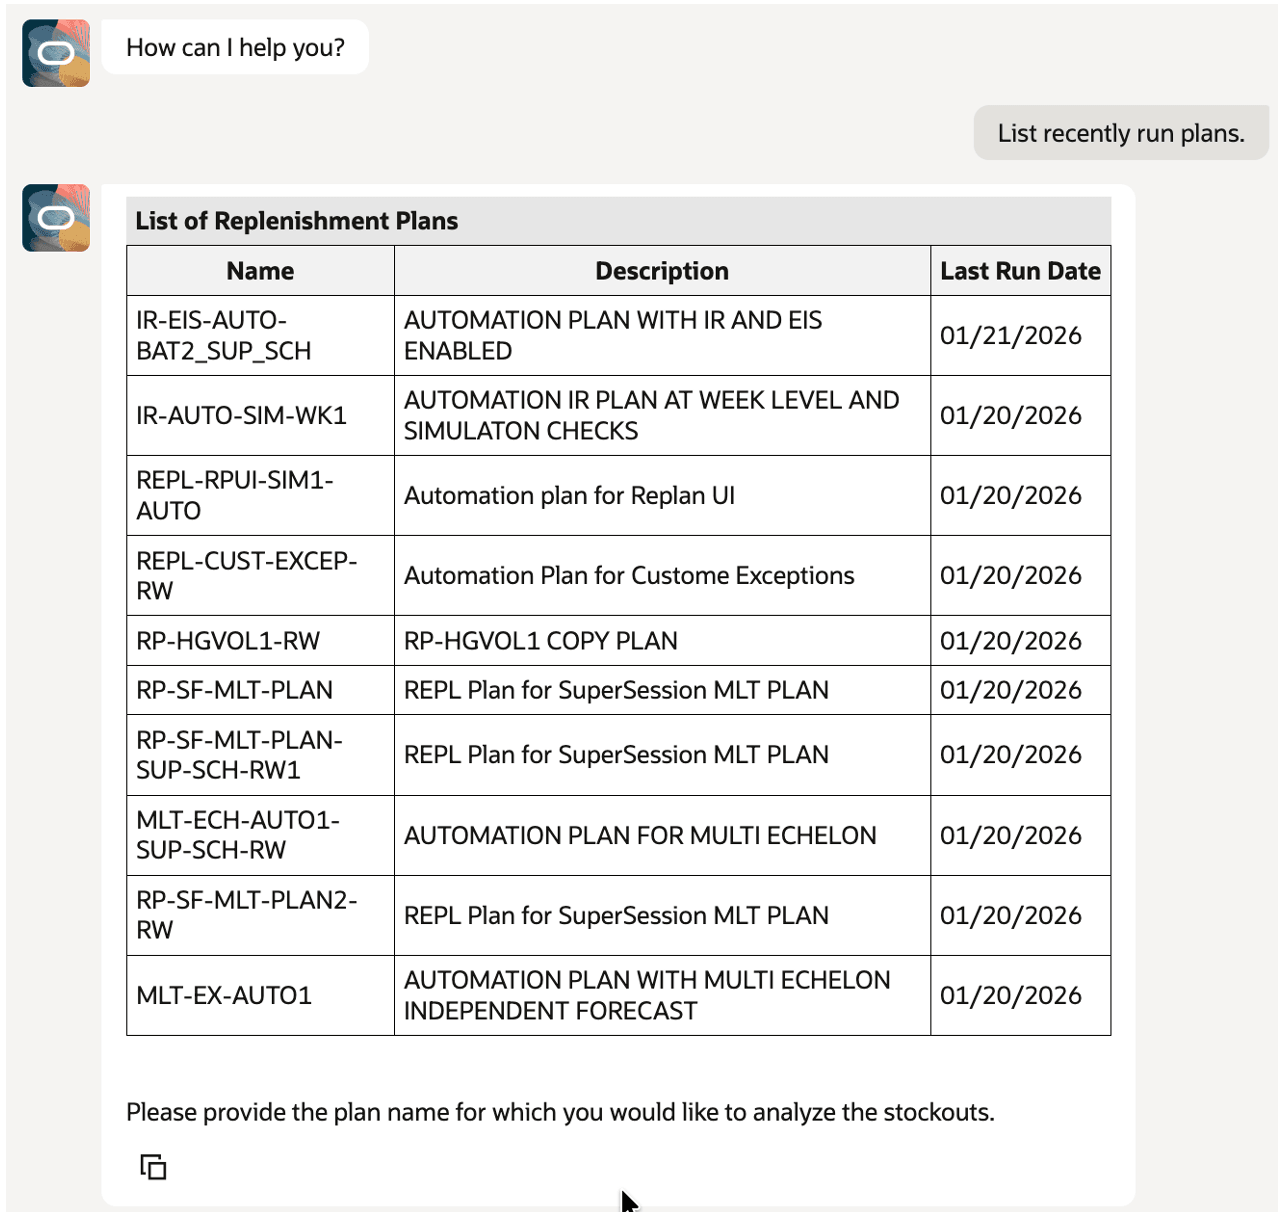Click the 'How can I help you?' greeting bubble
The width and height of the screenshot is (1278, 1212).
click(x=234, y=46)
